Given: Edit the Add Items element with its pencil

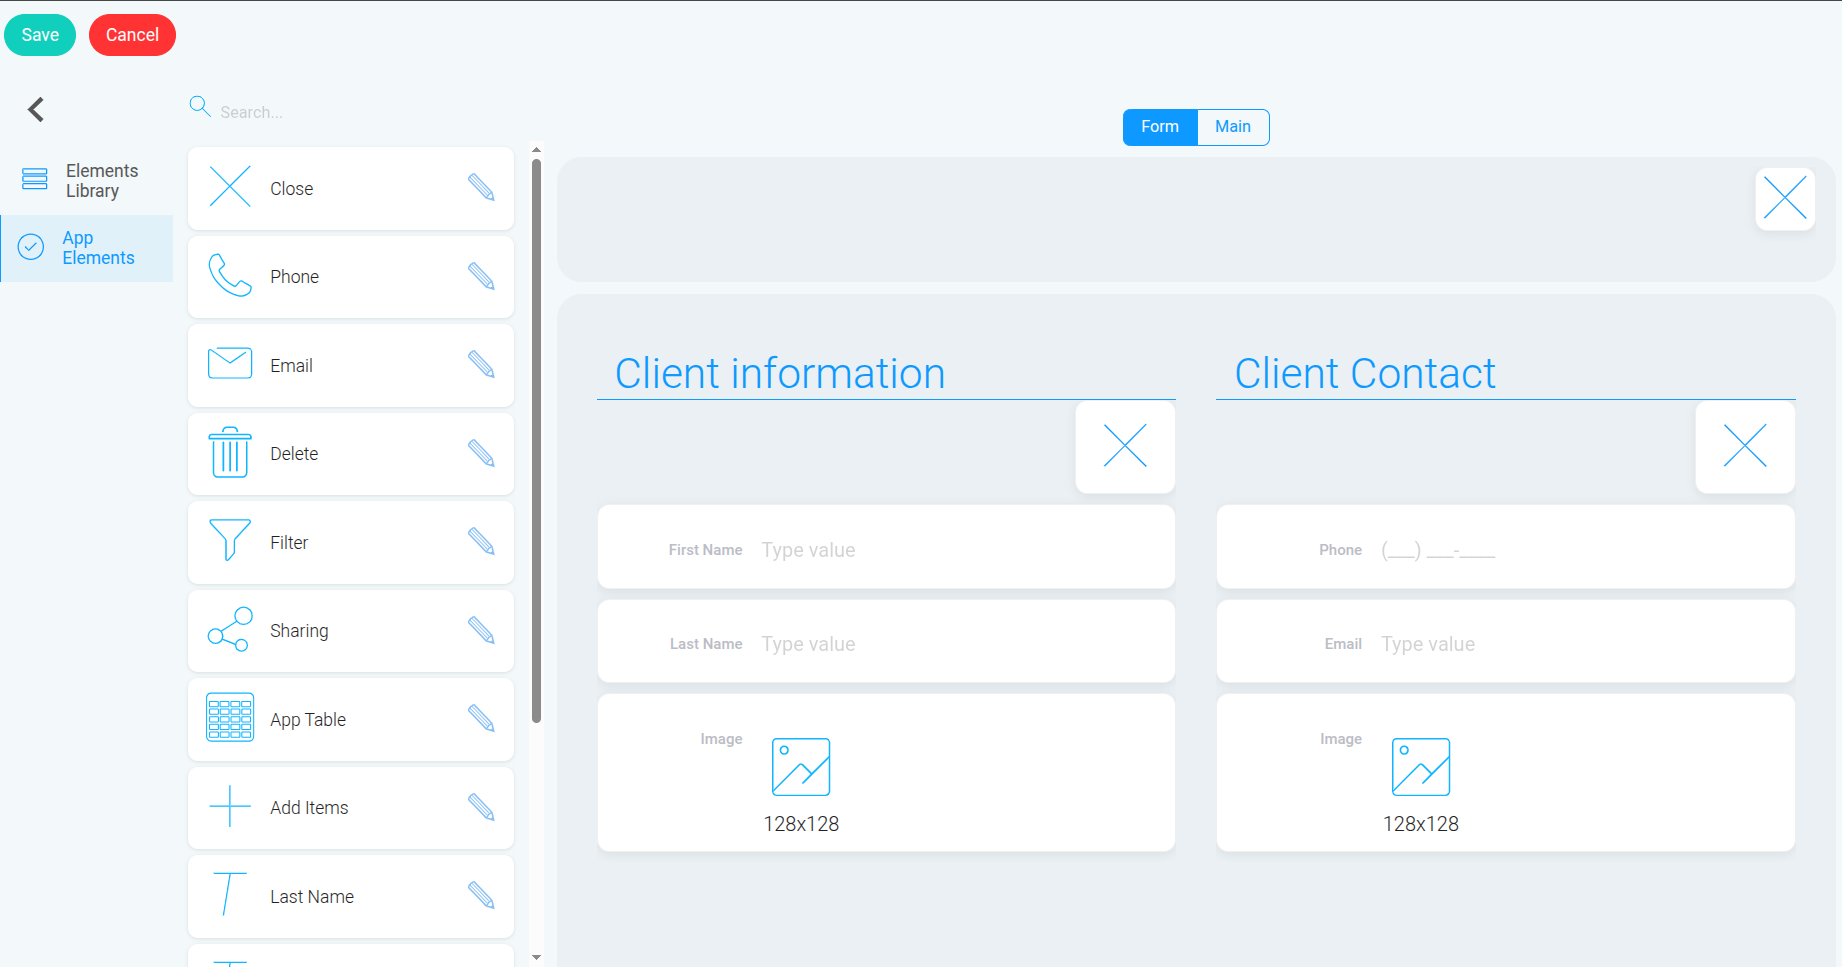Looking at the screenshot, I should [x=481, y=807].
